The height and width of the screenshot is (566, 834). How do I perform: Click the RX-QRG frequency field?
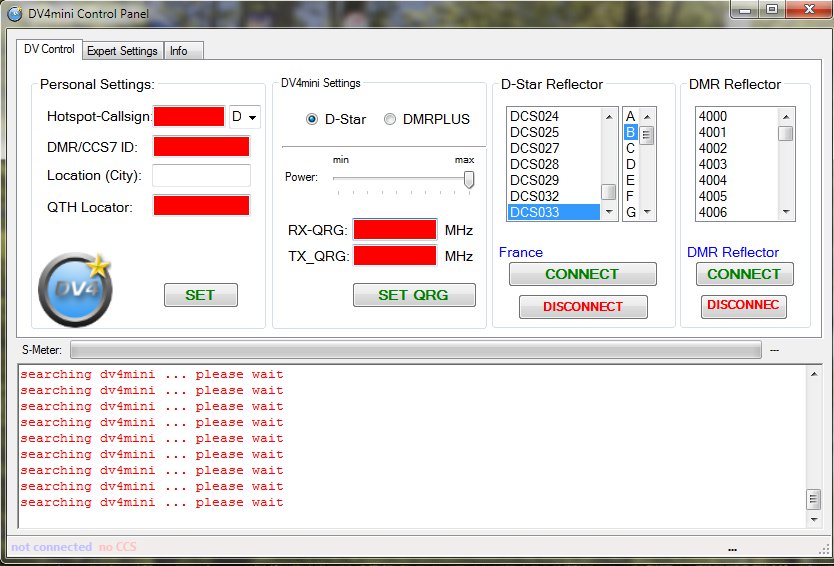tap(395, 230)
